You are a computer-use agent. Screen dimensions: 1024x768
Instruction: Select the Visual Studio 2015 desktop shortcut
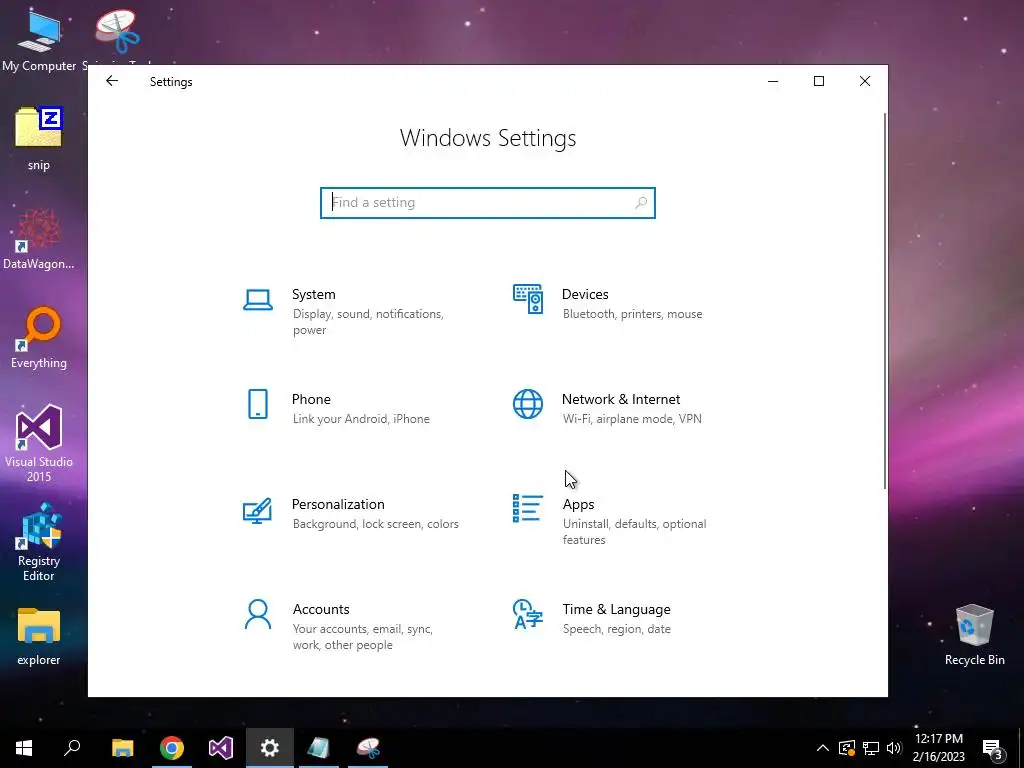(39, 444)
